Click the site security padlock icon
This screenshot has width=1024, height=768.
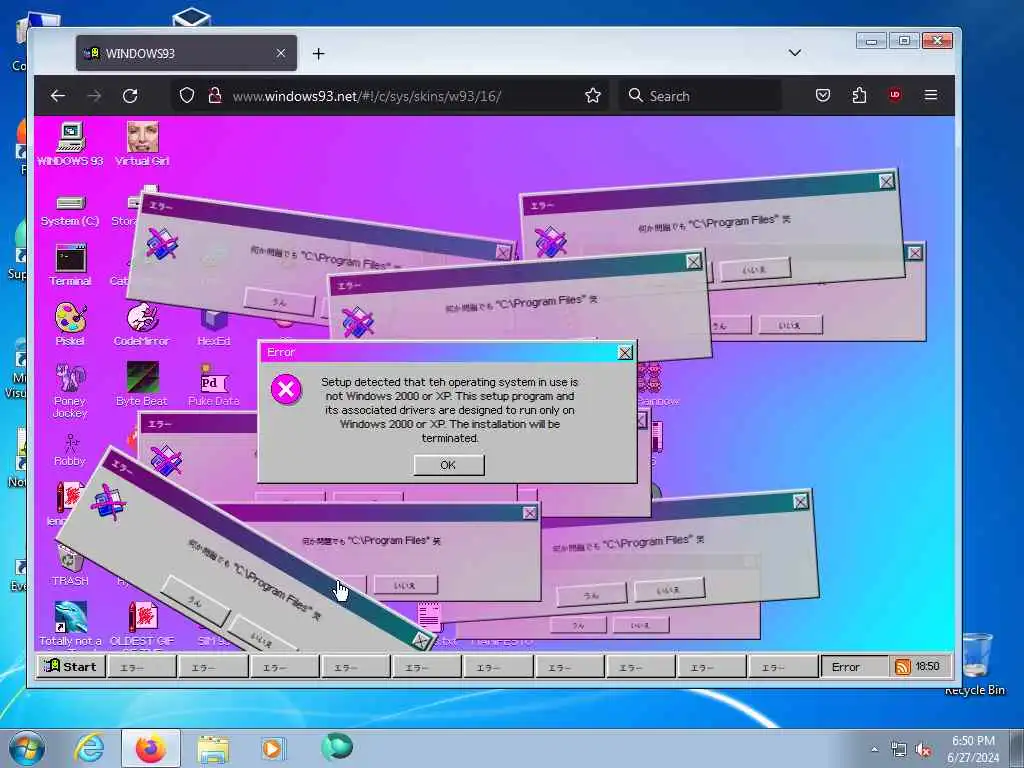point(215,96)
